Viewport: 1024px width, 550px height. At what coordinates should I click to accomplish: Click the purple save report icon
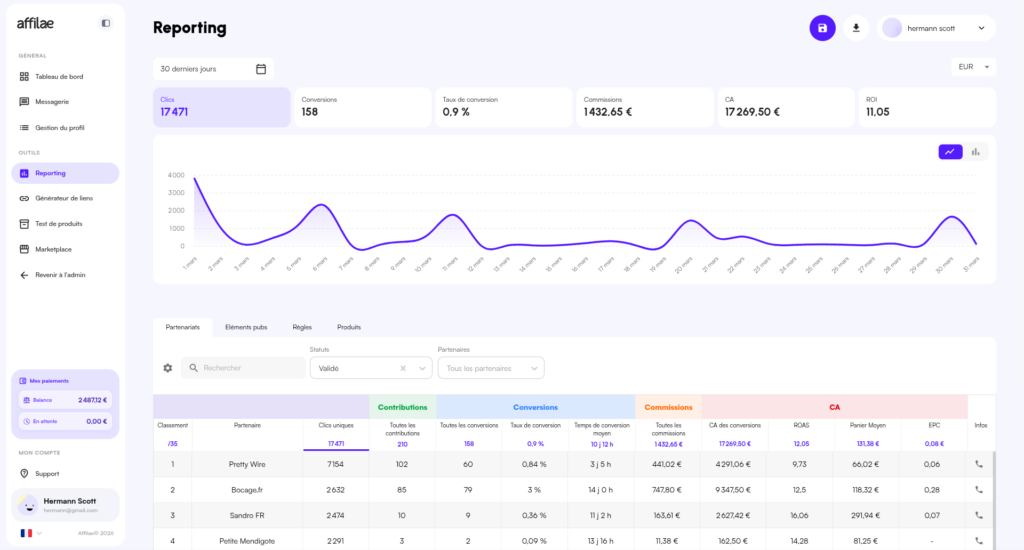(822, 28)
